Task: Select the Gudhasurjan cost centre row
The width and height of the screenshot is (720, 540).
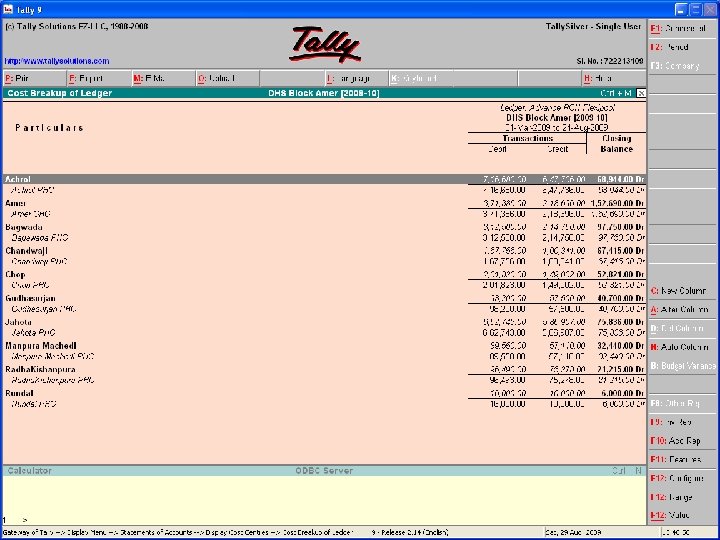Action: 324,298
